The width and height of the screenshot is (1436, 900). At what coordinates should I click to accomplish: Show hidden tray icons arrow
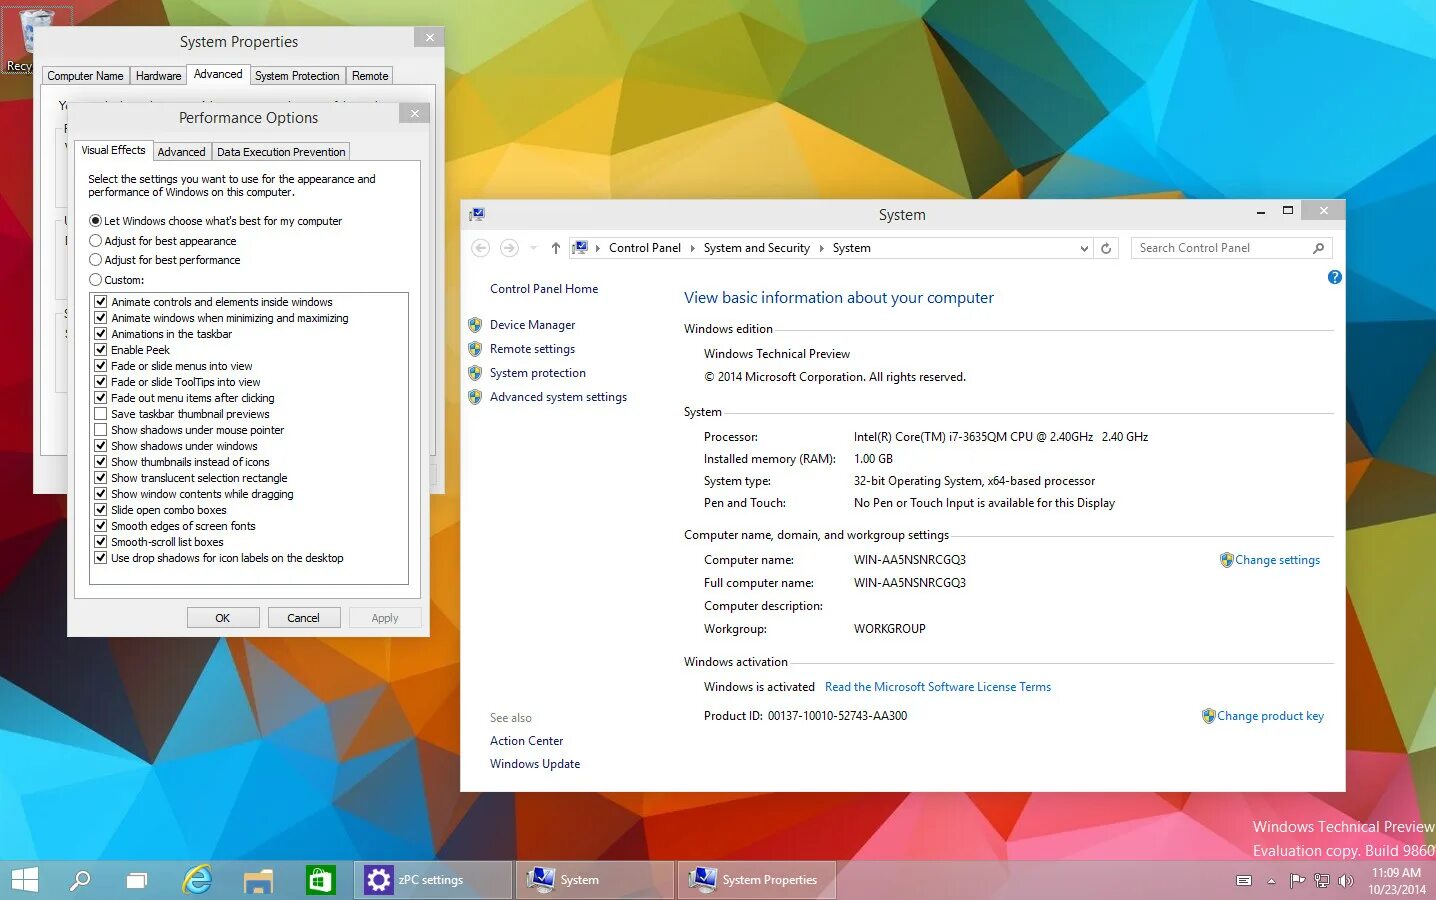[1271, 881]
